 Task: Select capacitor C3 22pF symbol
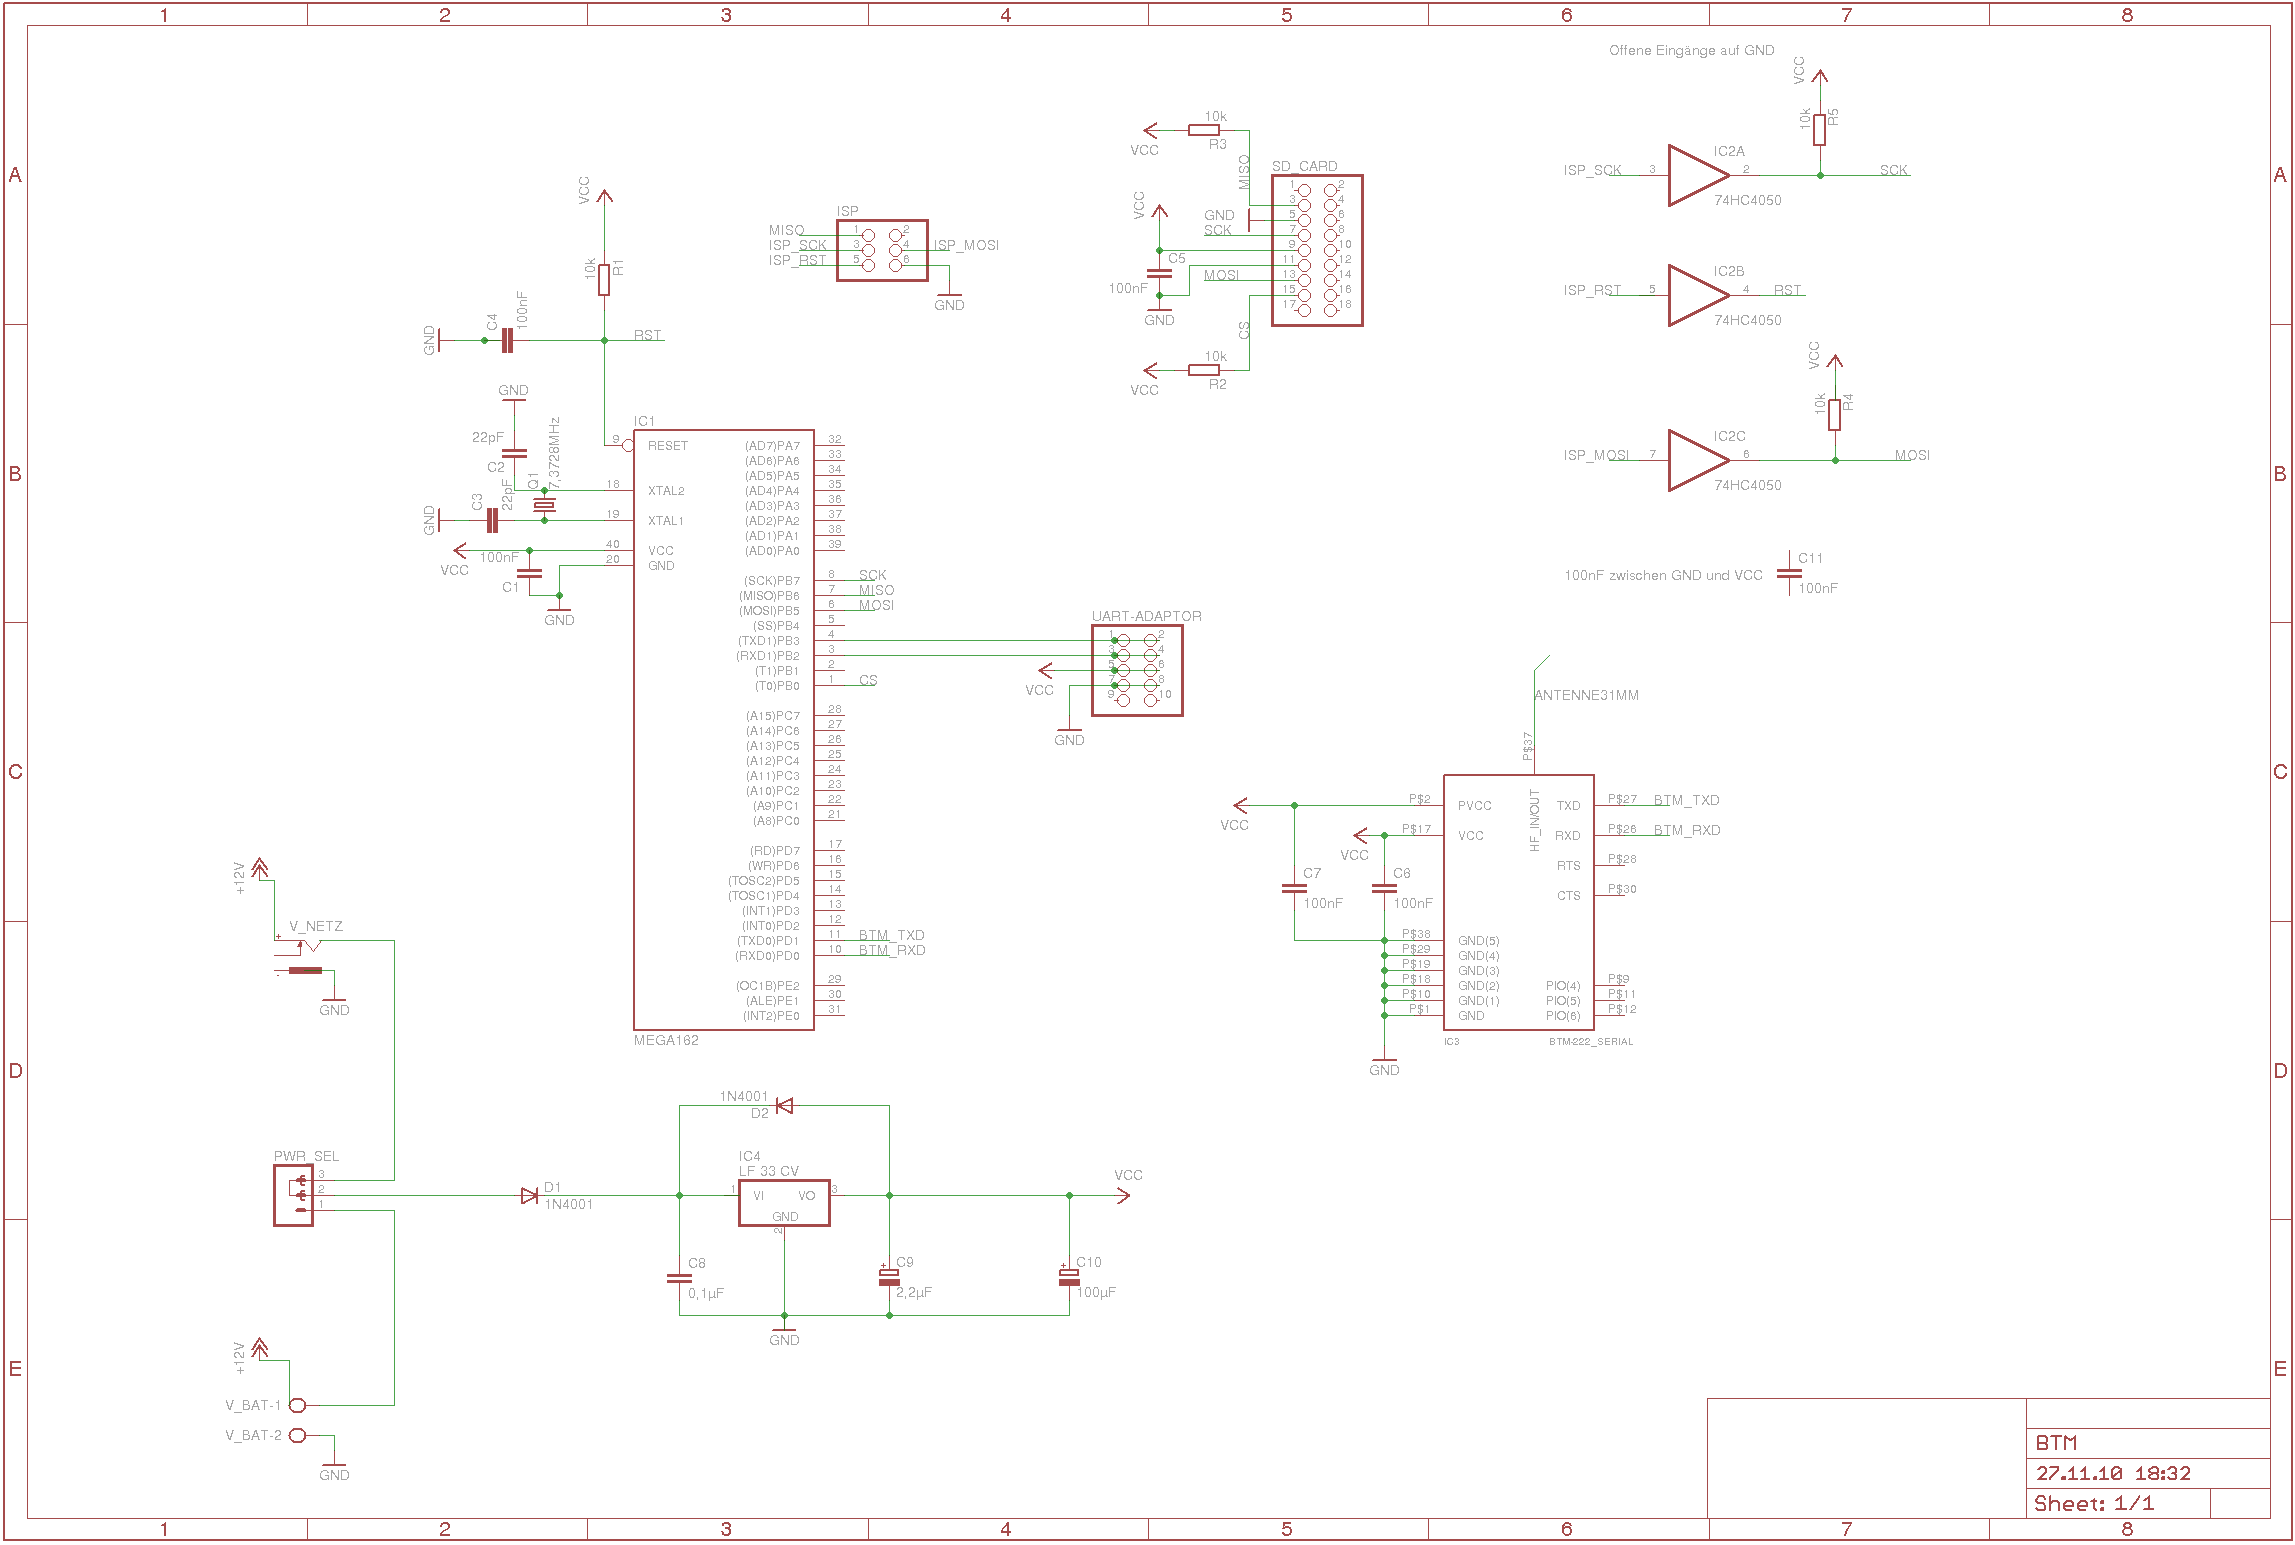pos(492,520)
